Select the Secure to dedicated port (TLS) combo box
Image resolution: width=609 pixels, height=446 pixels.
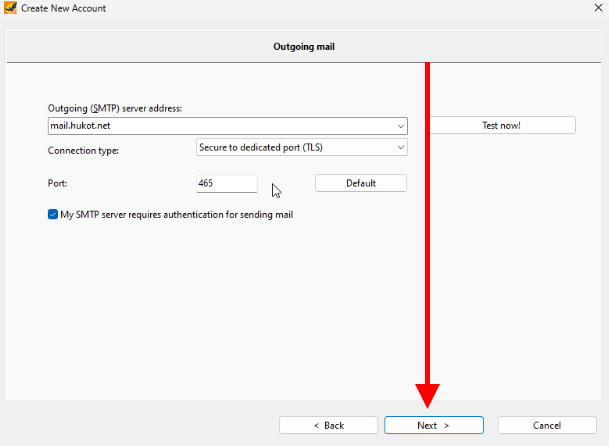[x=295, y=148]
